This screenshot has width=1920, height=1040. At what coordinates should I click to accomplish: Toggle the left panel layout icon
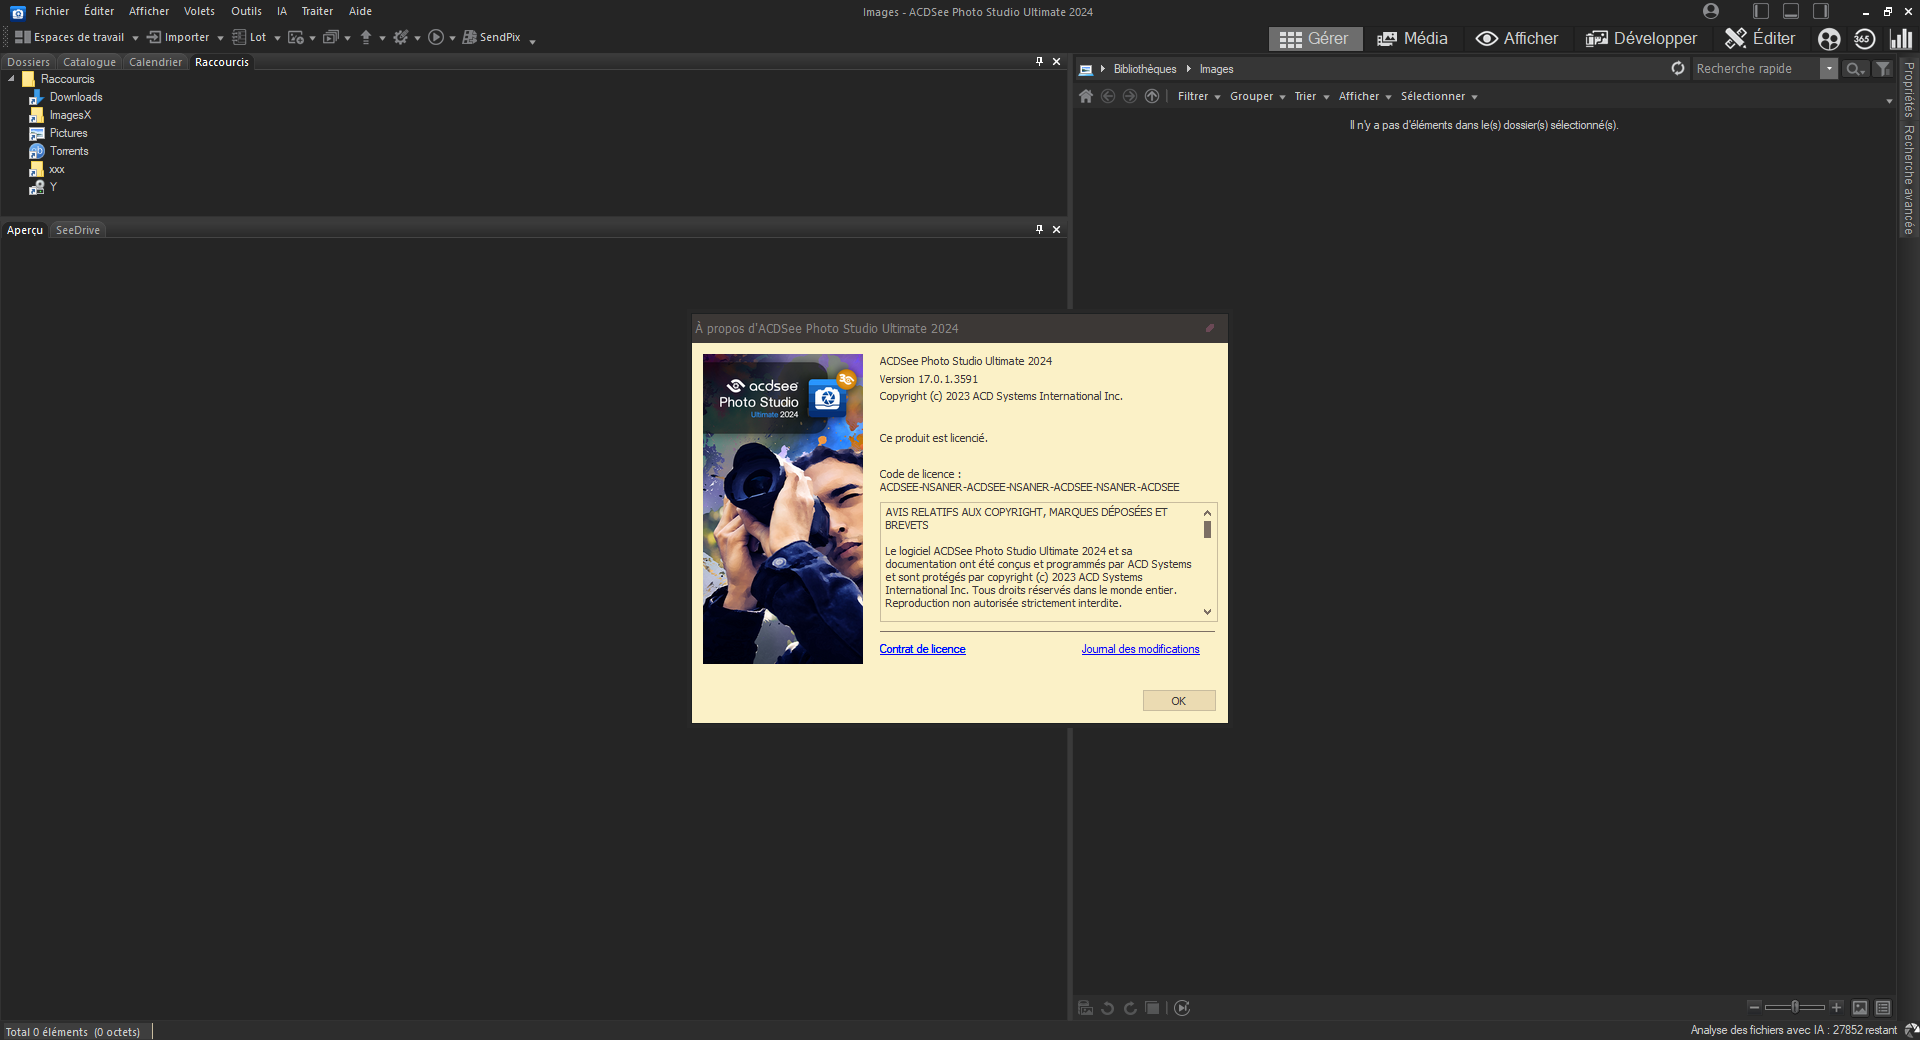[1761, 11]
